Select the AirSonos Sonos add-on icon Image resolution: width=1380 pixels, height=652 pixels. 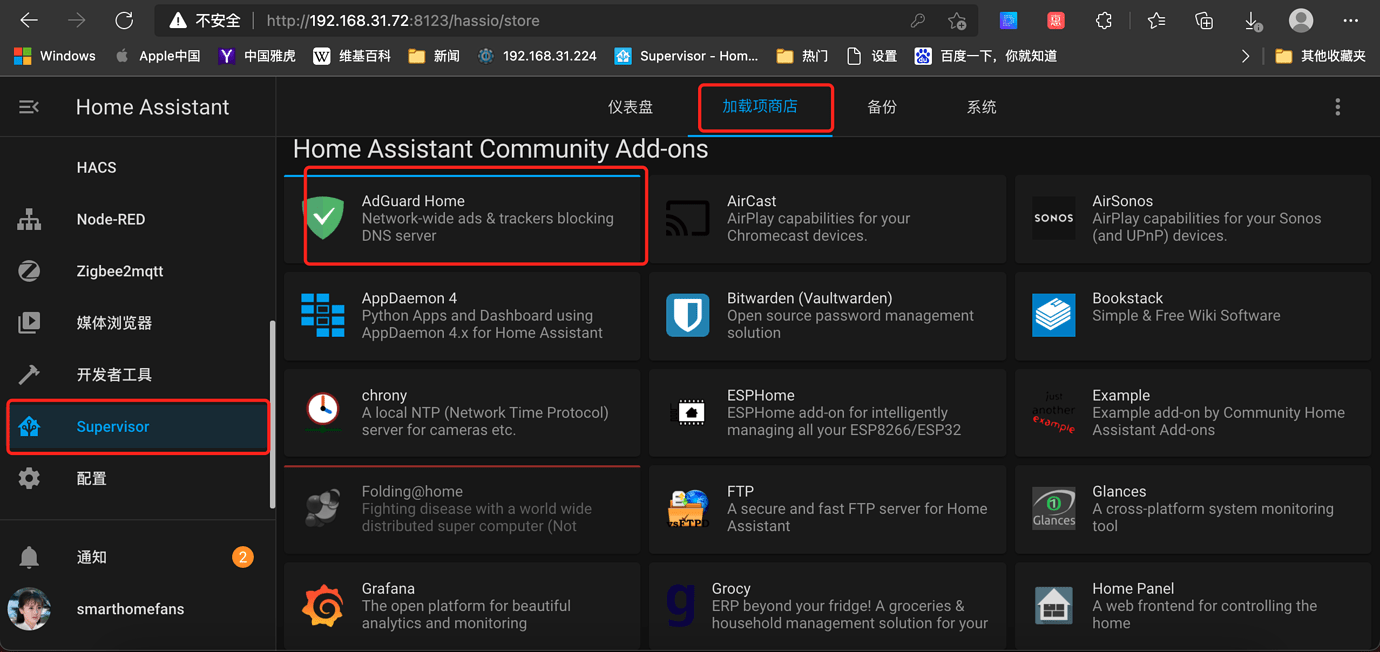coord(1053,218)
